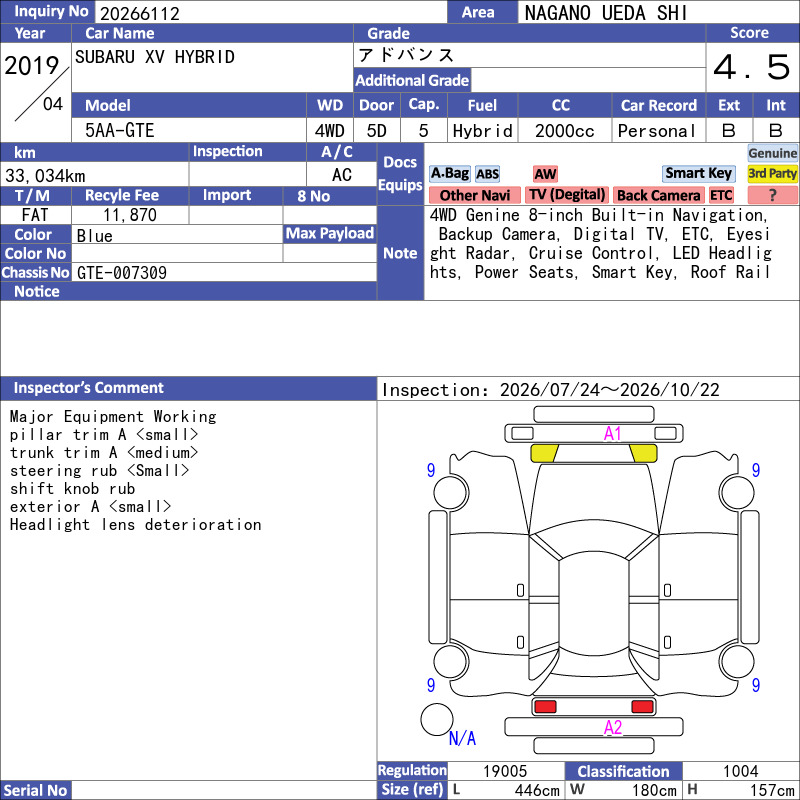
Task: Select the Back Camera badge
Action: [658, 195]
